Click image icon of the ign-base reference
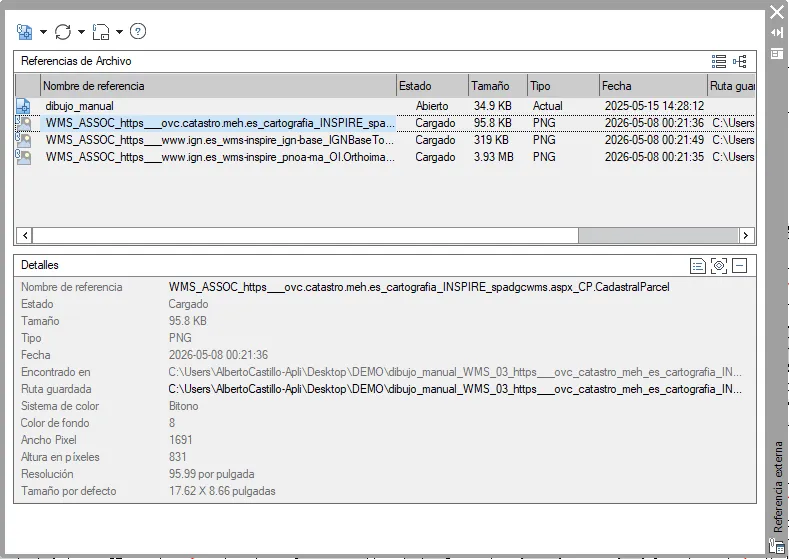 pos(23,140)
